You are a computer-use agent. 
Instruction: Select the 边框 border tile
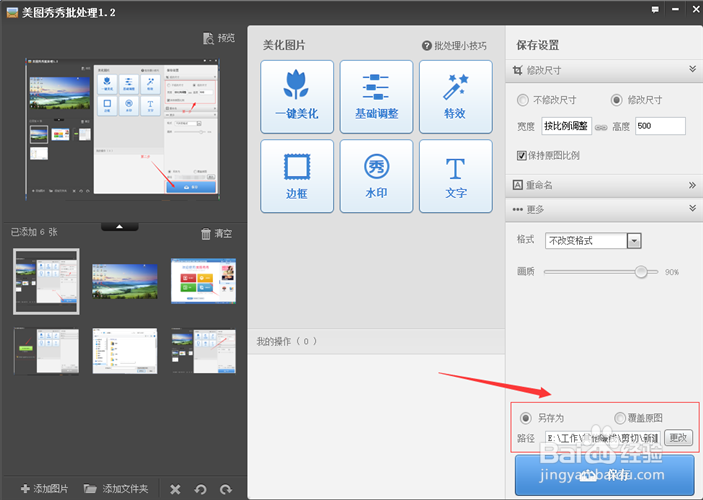297,176
